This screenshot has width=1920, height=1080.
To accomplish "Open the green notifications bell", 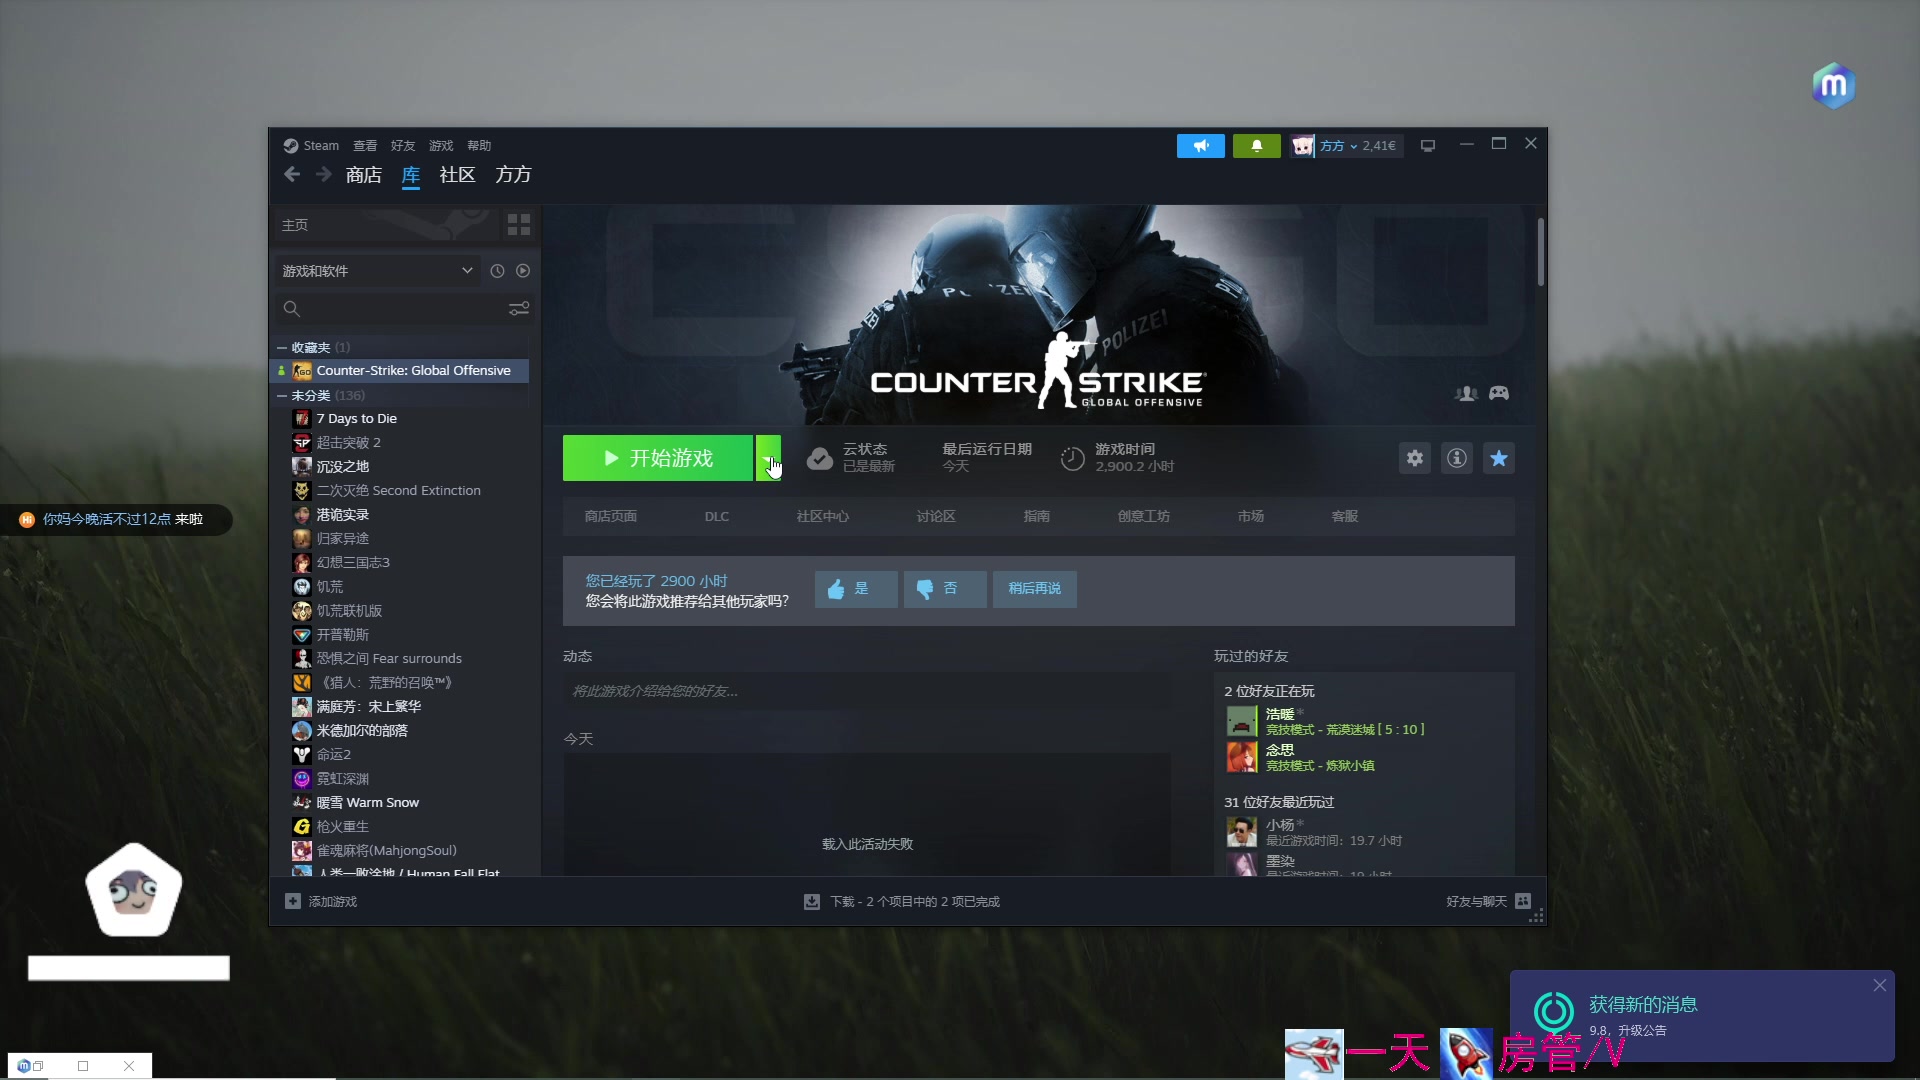I will point(1256,146).
